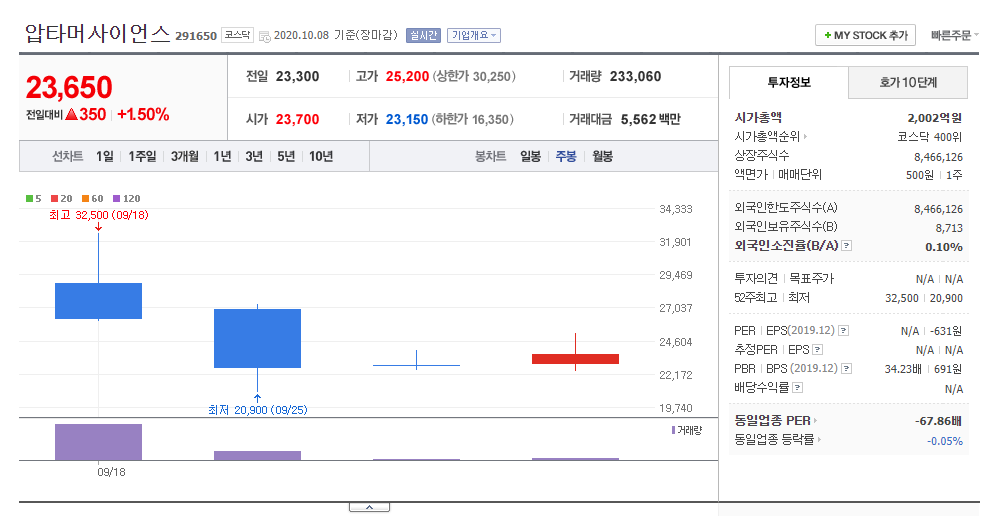This screenshot has width=1001, height=516.
Task: Click the 동일업종 등락률 value -0.05%
Action: (x=945, y=441)
